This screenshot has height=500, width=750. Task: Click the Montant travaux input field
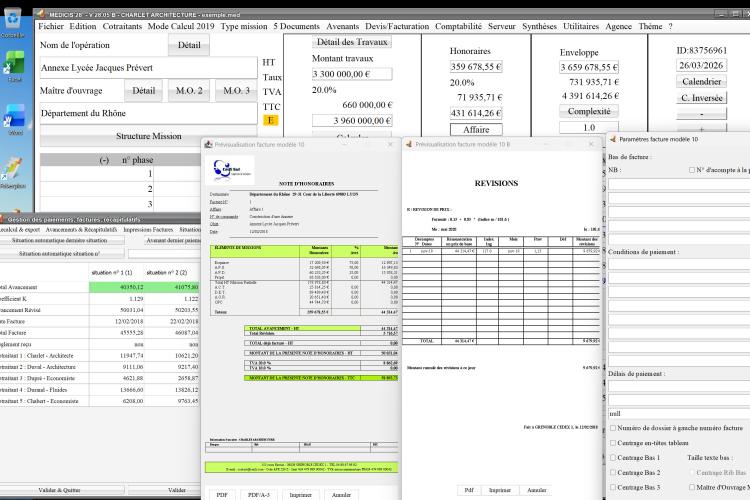click(352, 74)
